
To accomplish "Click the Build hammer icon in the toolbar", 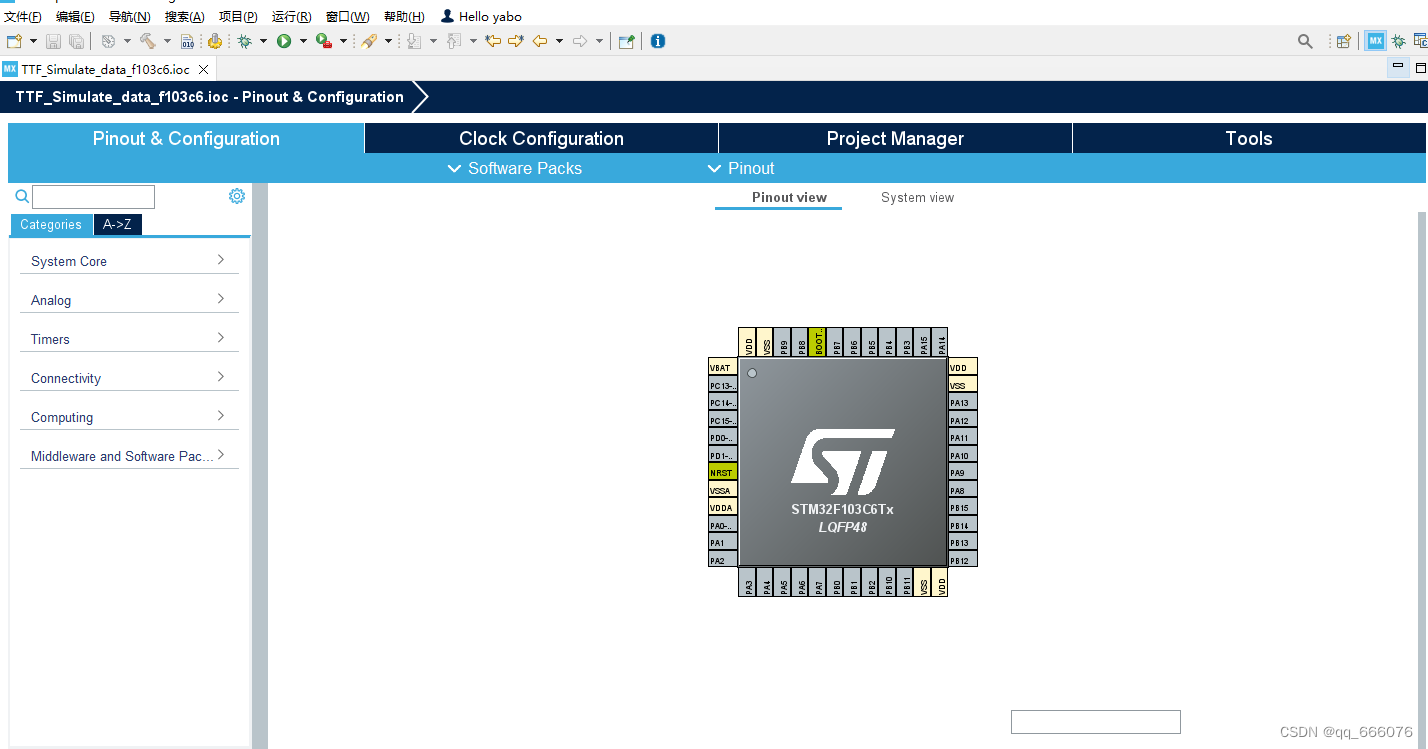I will click(x=147, y=41).
